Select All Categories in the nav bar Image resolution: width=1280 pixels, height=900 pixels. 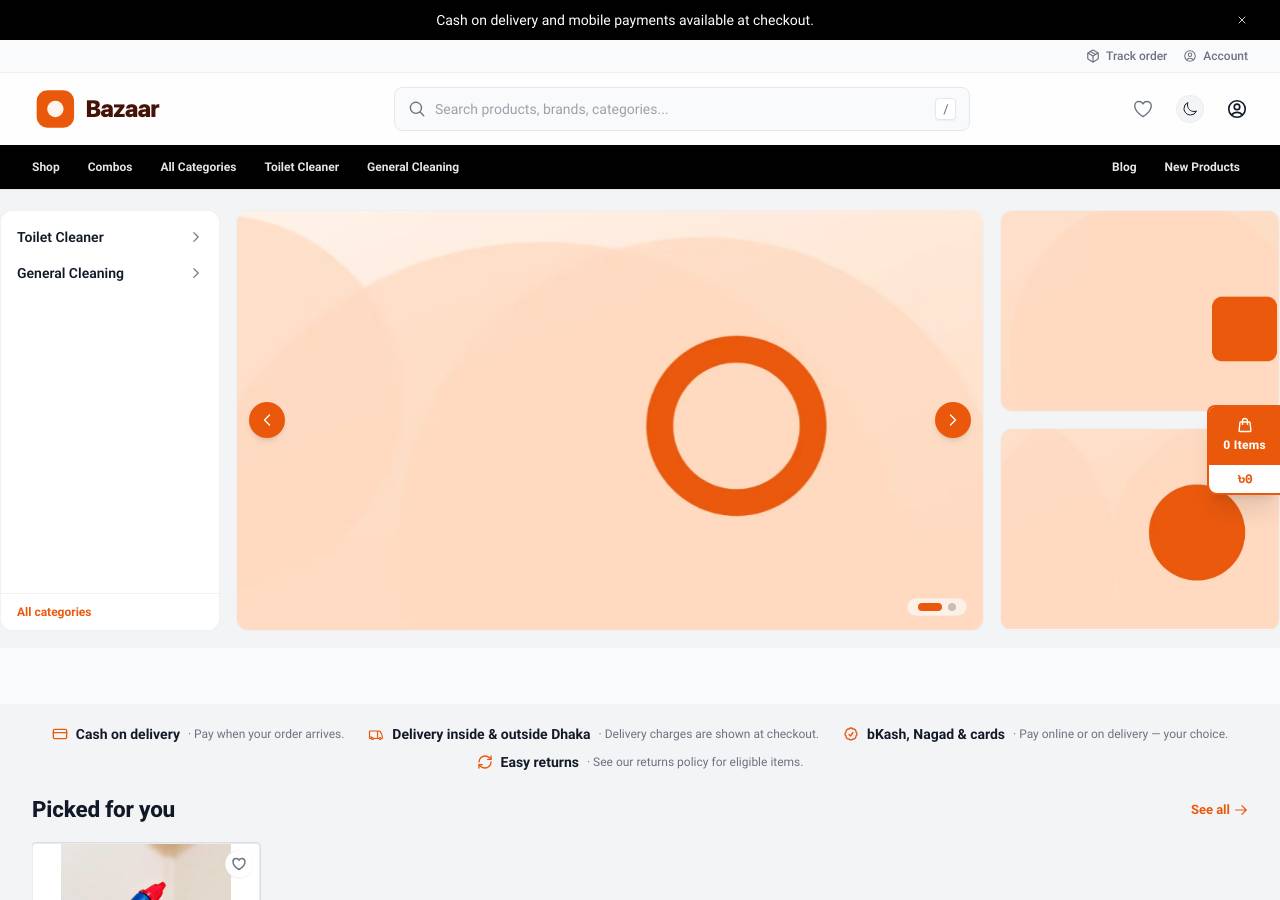[198, 167]
